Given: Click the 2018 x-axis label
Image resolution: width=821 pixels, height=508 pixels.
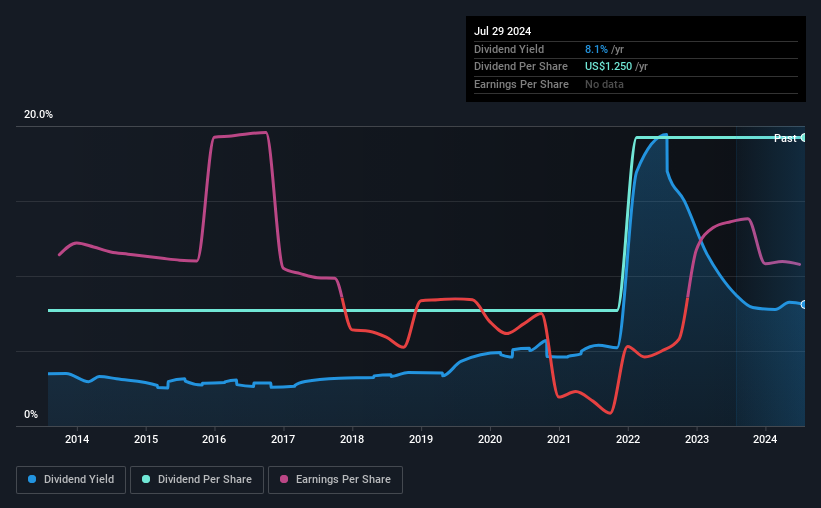Looking at the screenshot, I should pyautogui.click(x=352, y=439).
